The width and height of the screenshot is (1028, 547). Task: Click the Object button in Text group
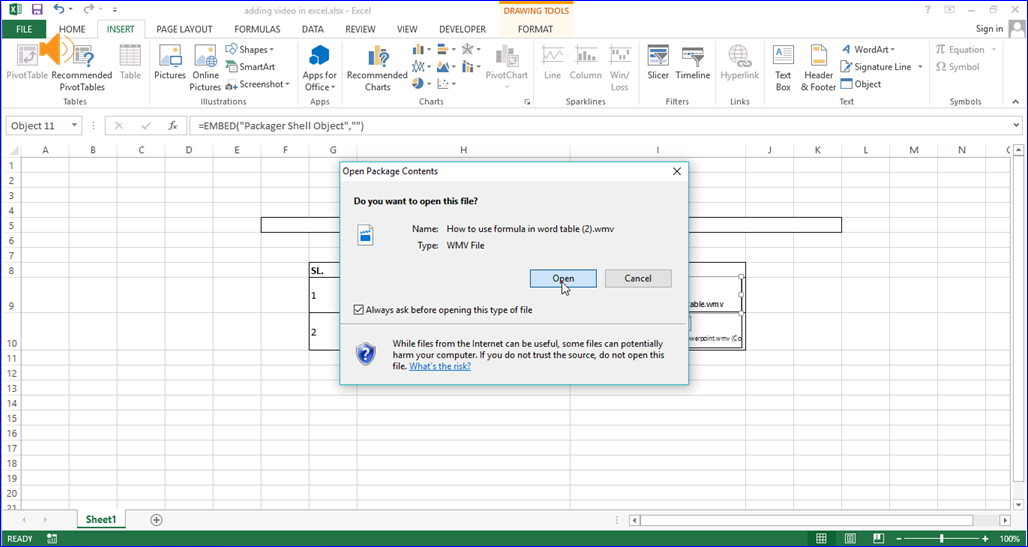pos(861,84)
